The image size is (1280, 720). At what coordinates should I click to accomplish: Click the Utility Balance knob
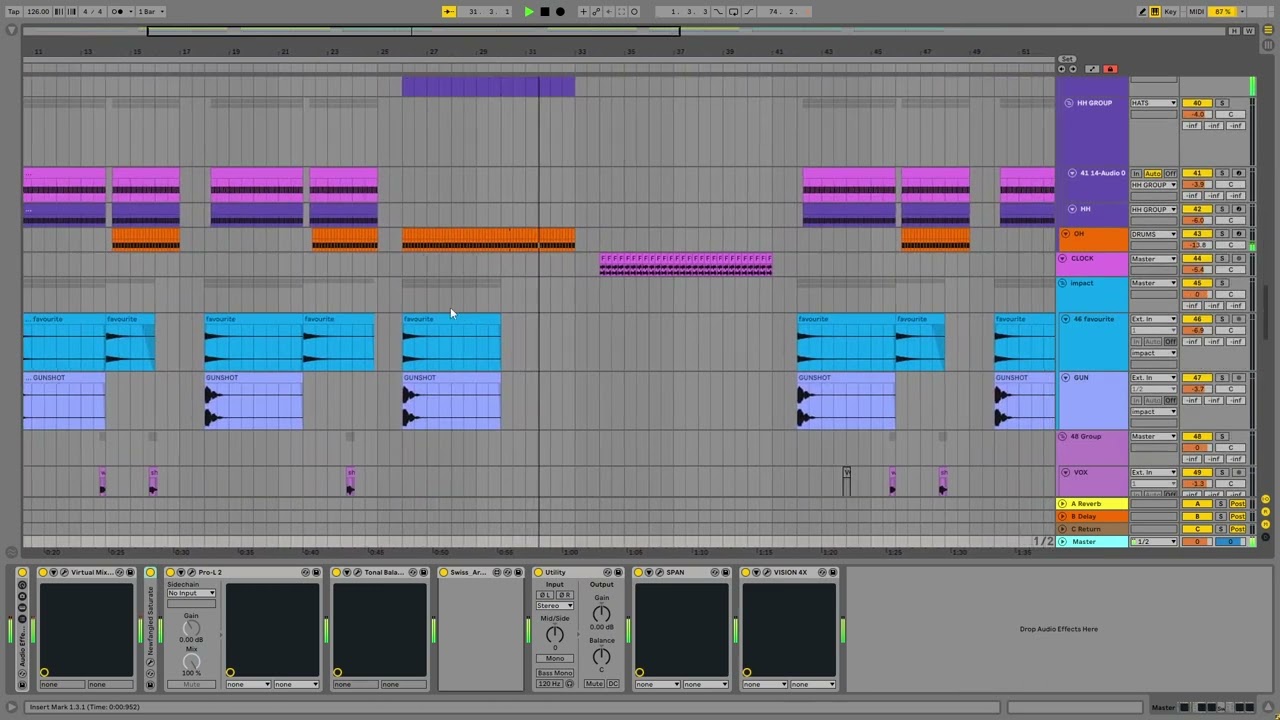601,657
